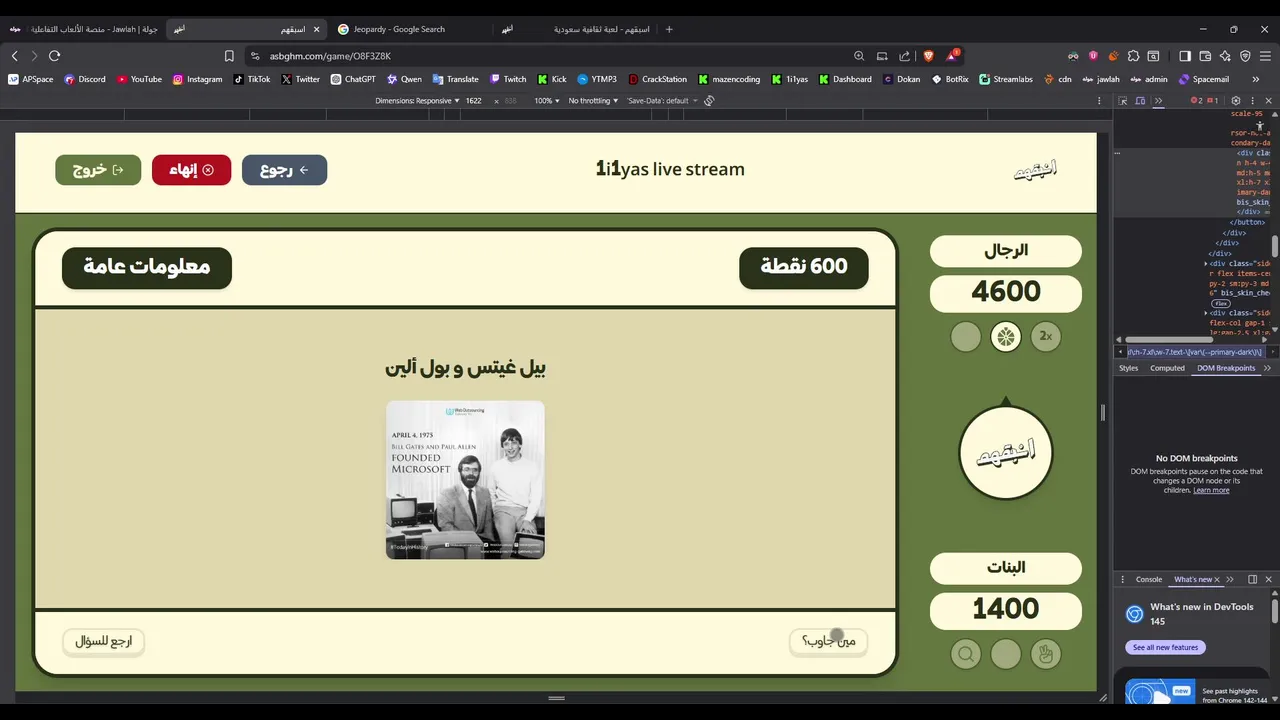Open the Leo AI sparkle icon
This screenshot has height=720, width=1280.
pyautogui.click(x=1225, y=56)
